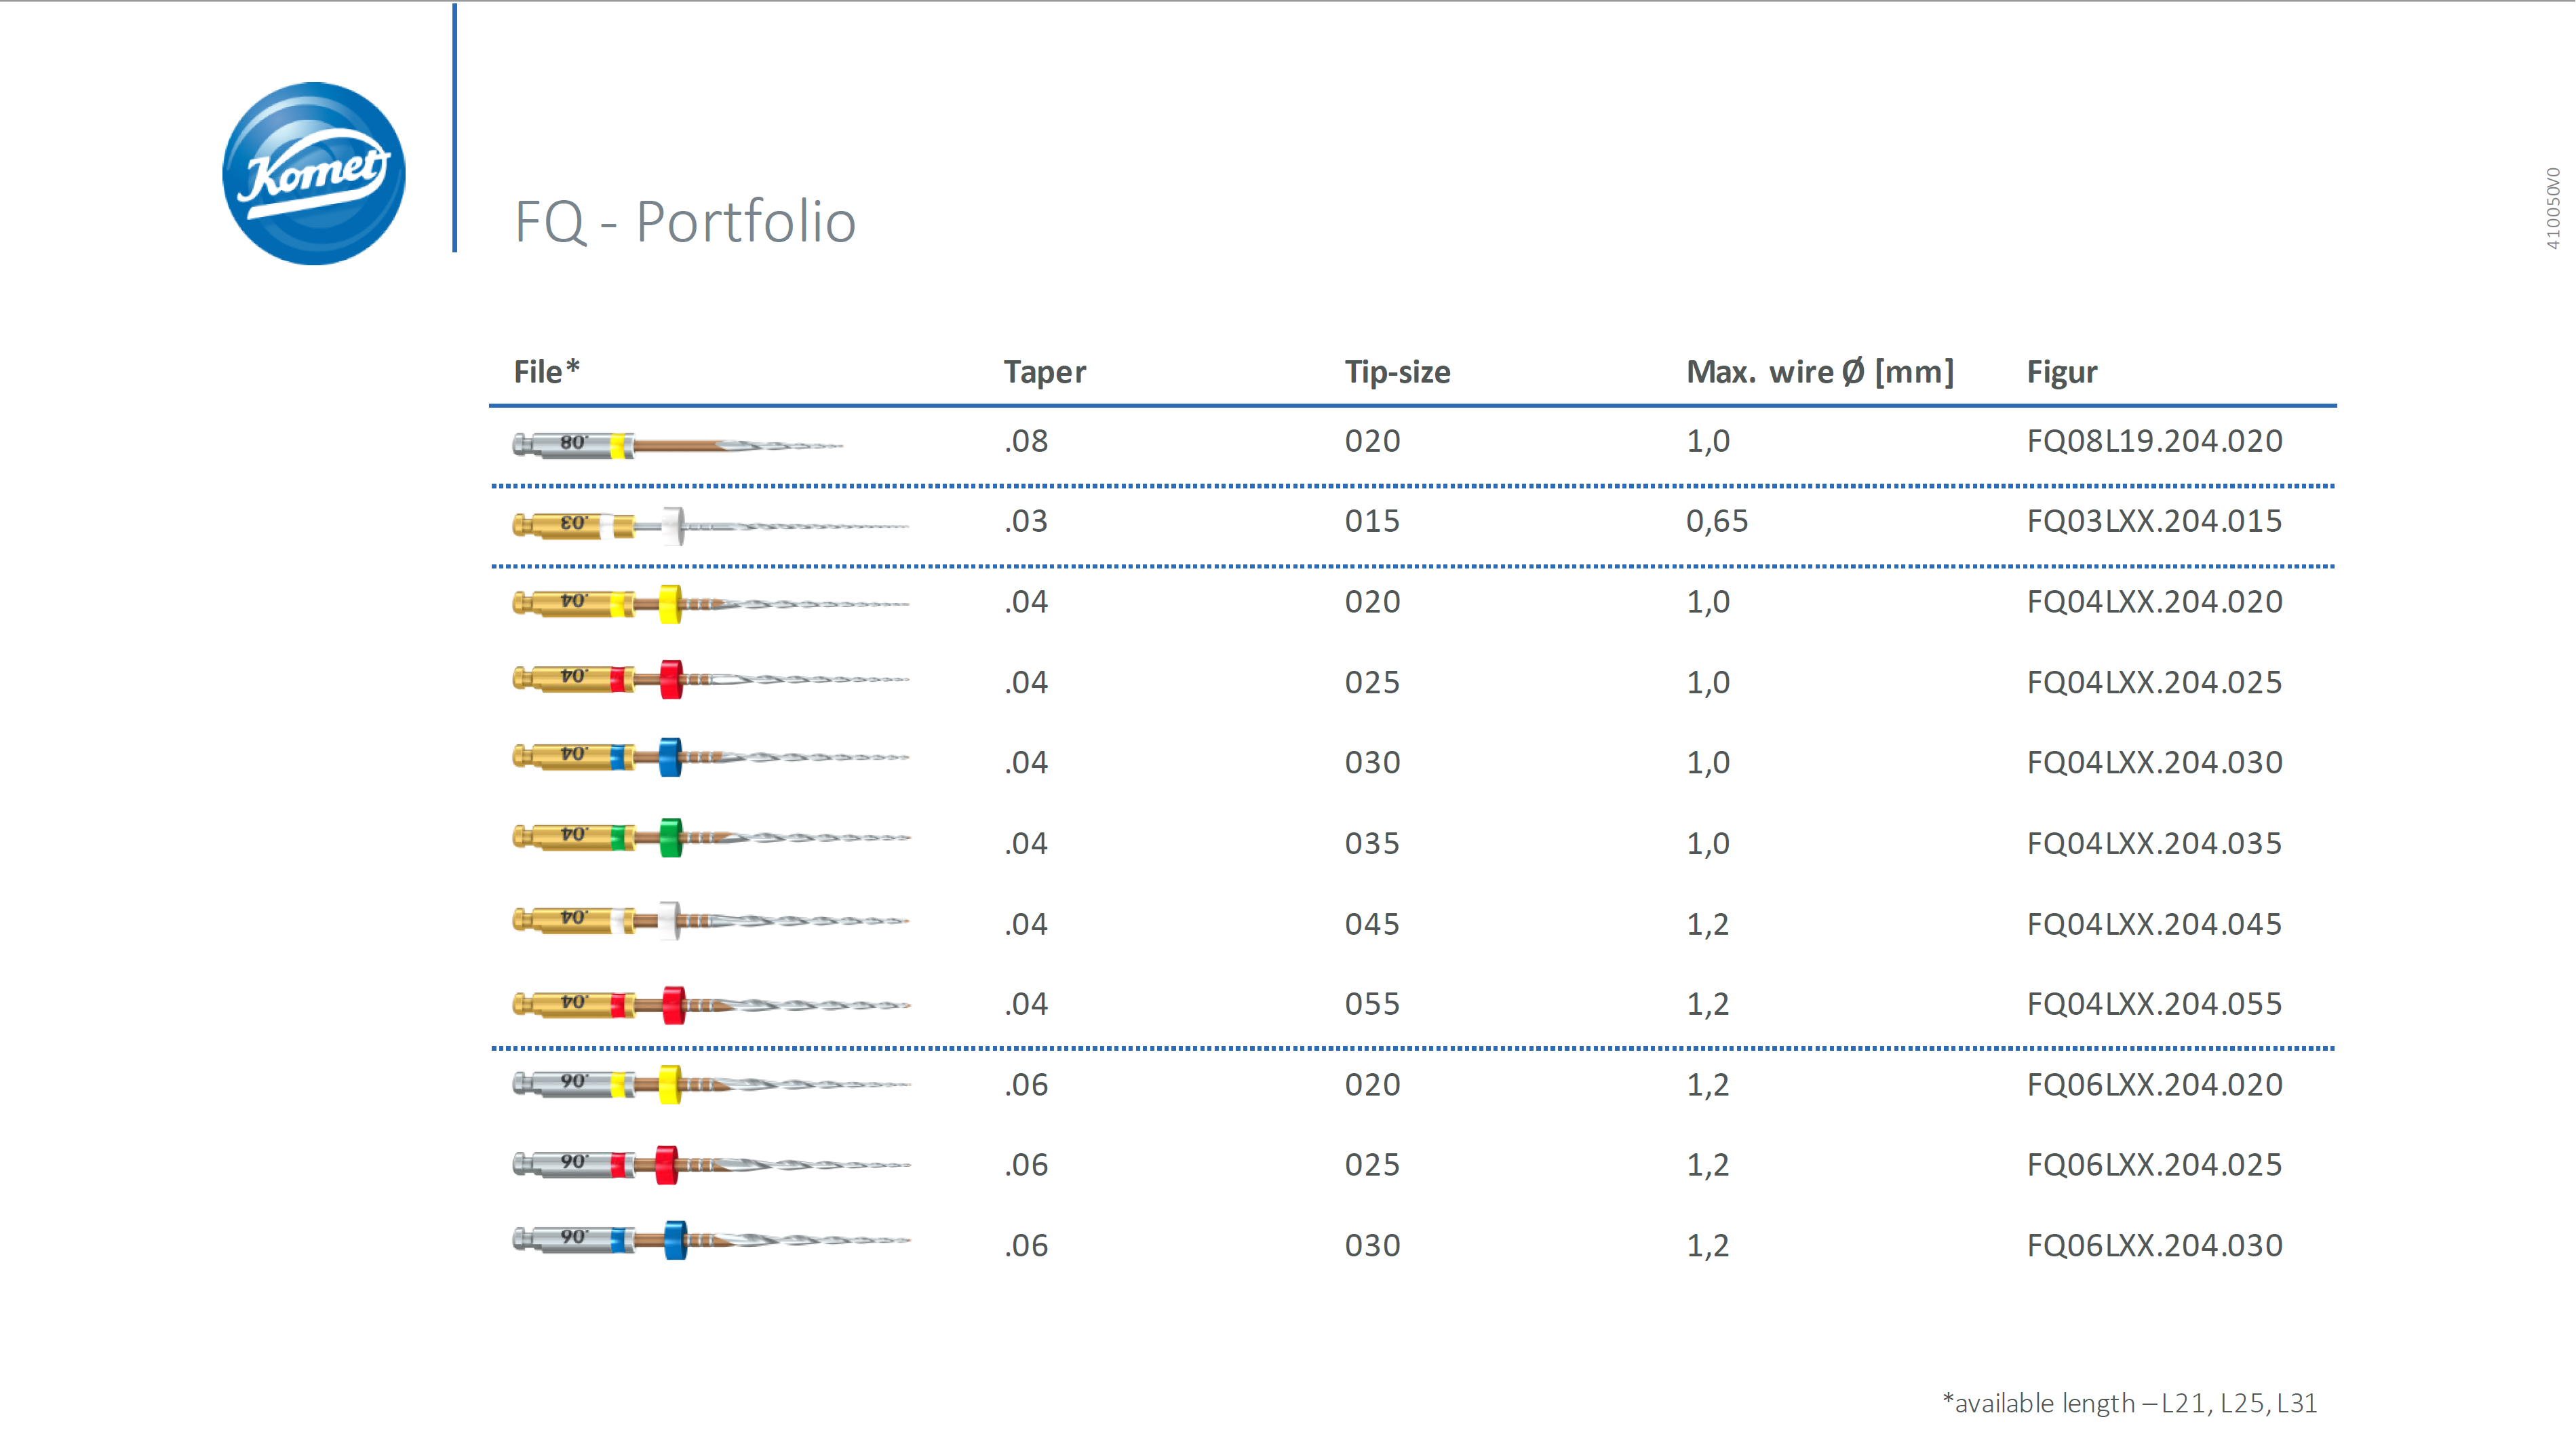This screenshot has height=1449, width=2576.
Task: Click taper '.04' in FQ04LXX.204.035 row
Action: click(1026, 843)
